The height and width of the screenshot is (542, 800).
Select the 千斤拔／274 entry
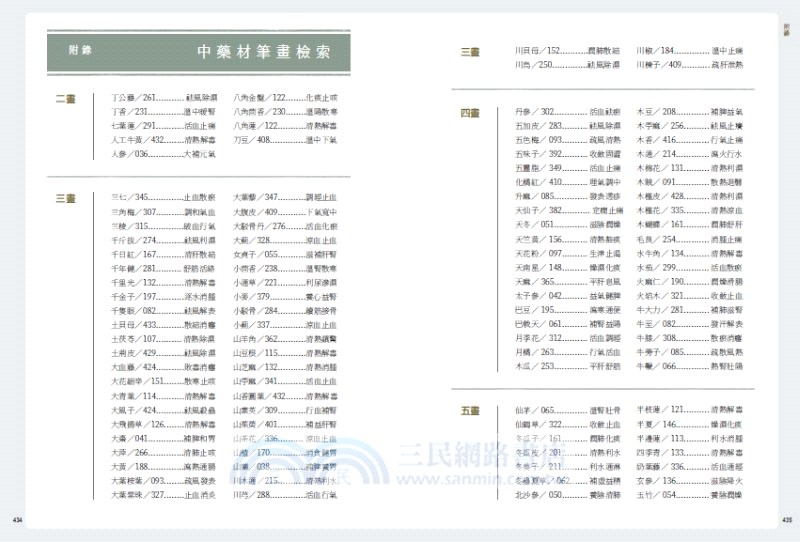(x=164, y=240)
